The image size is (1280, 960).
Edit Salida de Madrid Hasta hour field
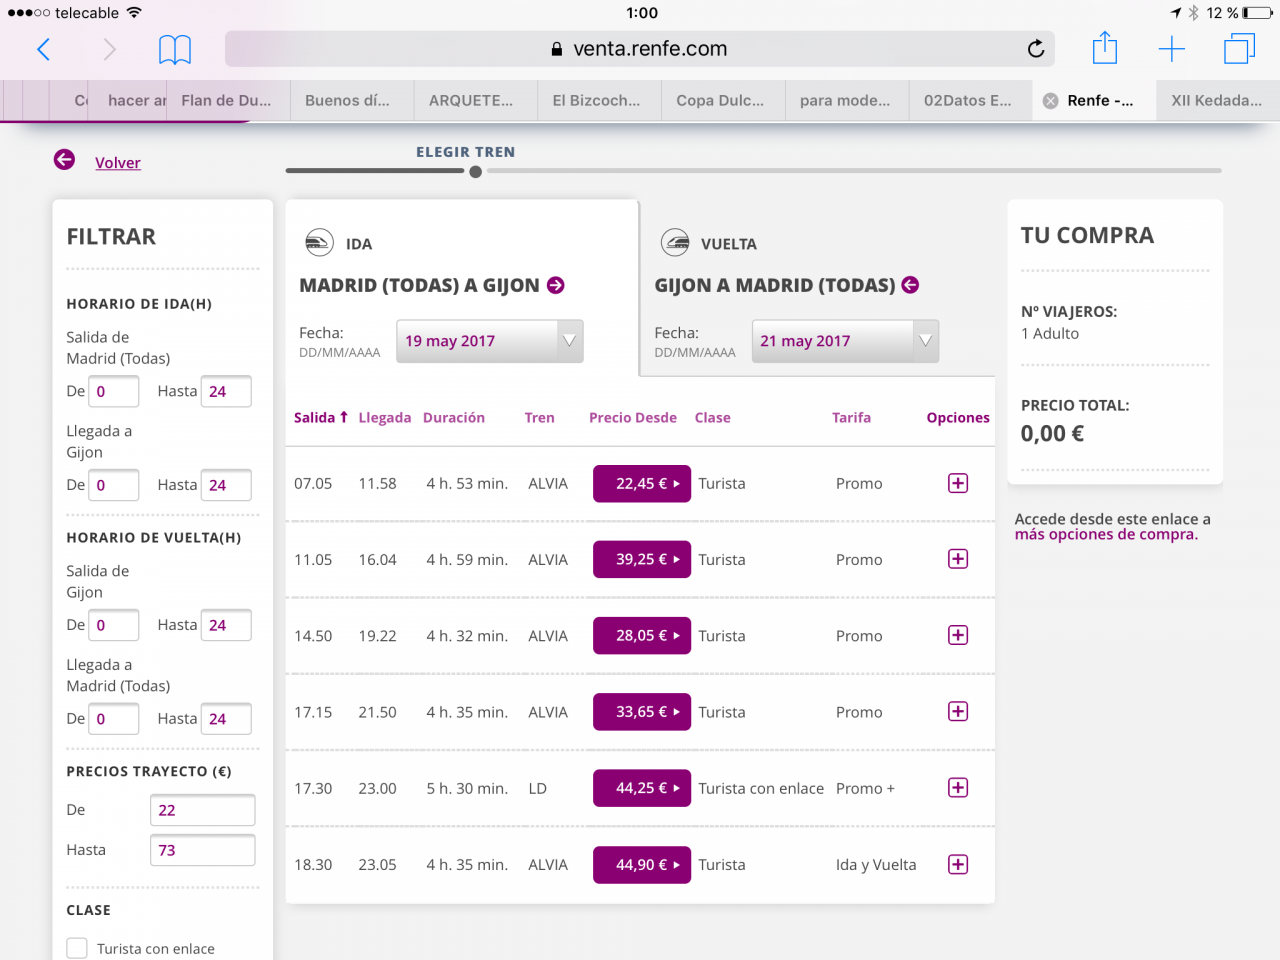point(226,391)
